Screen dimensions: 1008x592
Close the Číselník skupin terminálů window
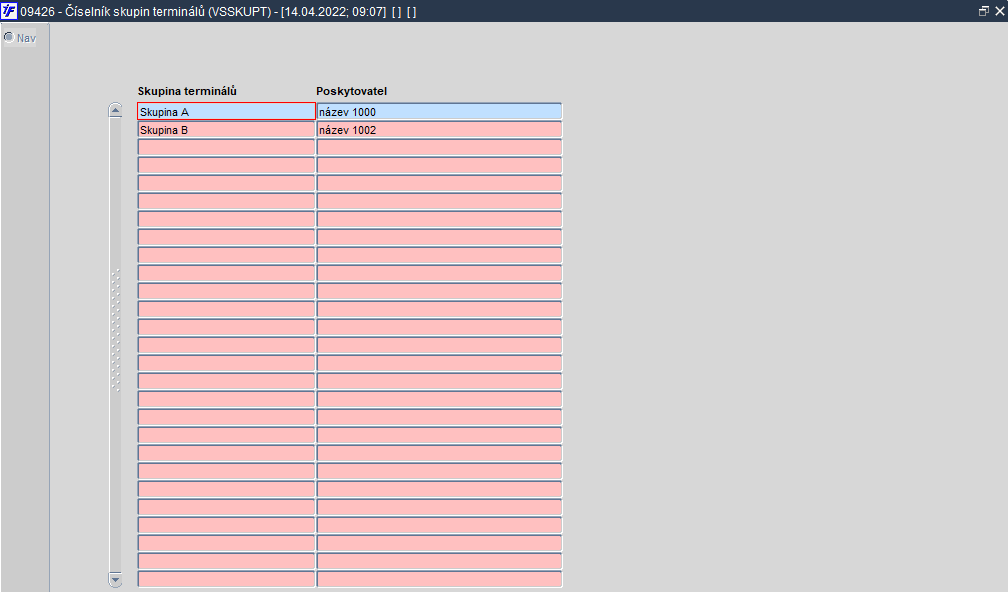tap(1000, 11)
